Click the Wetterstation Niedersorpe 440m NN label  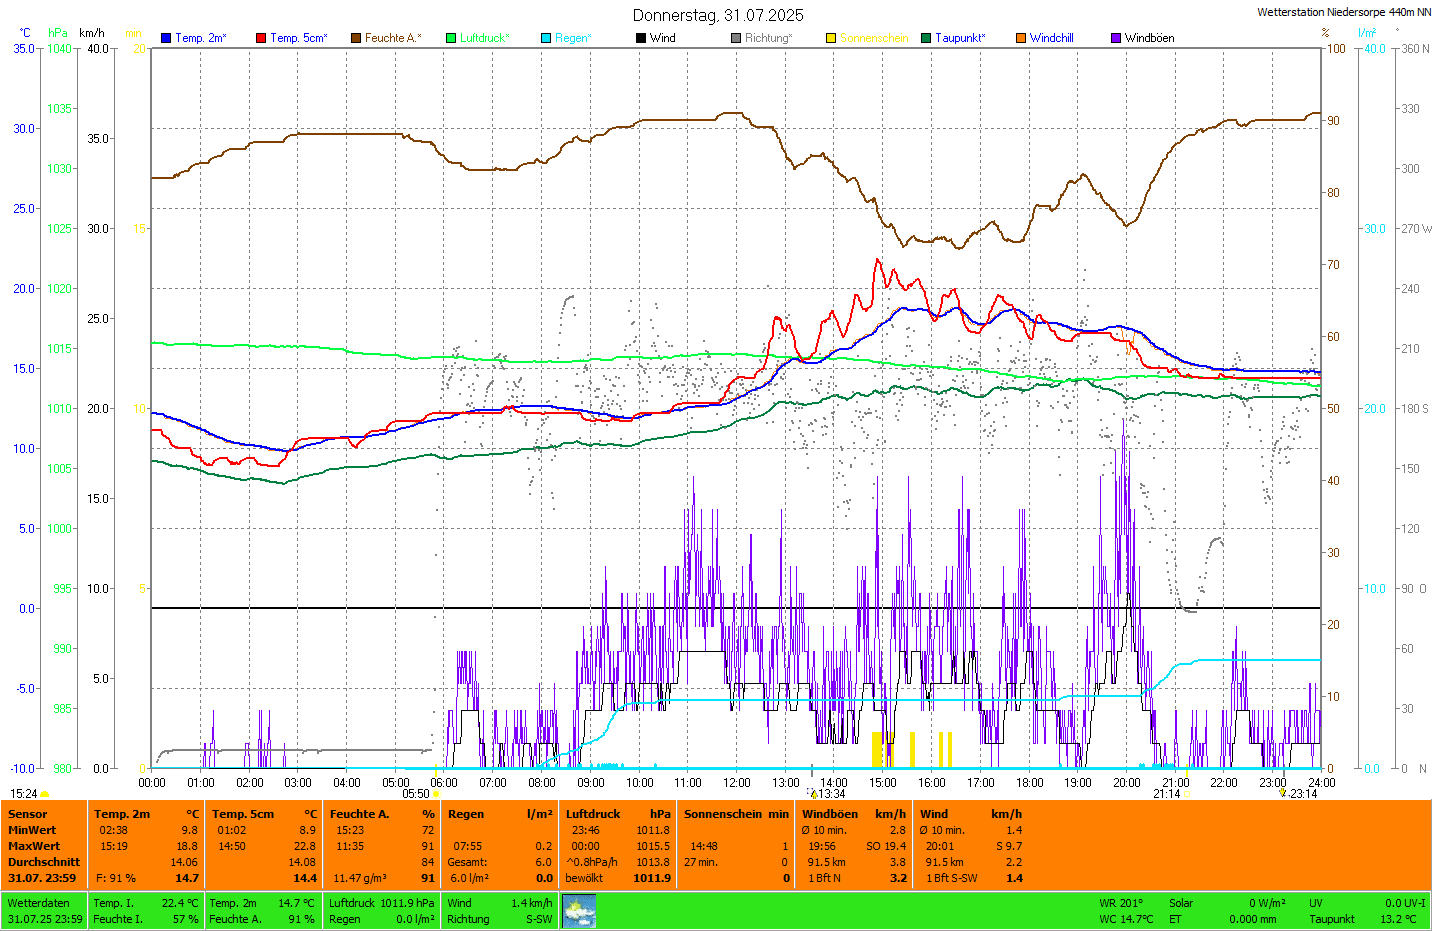[1343, 12]
